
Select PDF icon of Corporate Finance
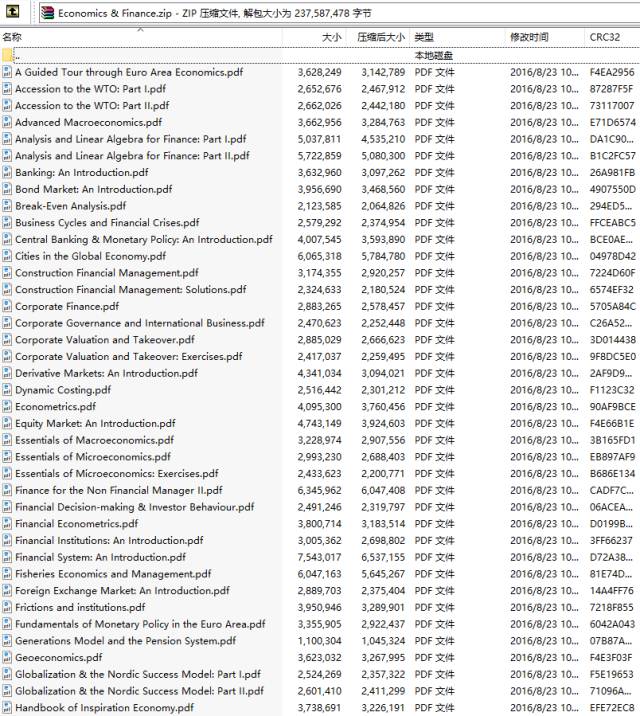click(x=7, y=306)
